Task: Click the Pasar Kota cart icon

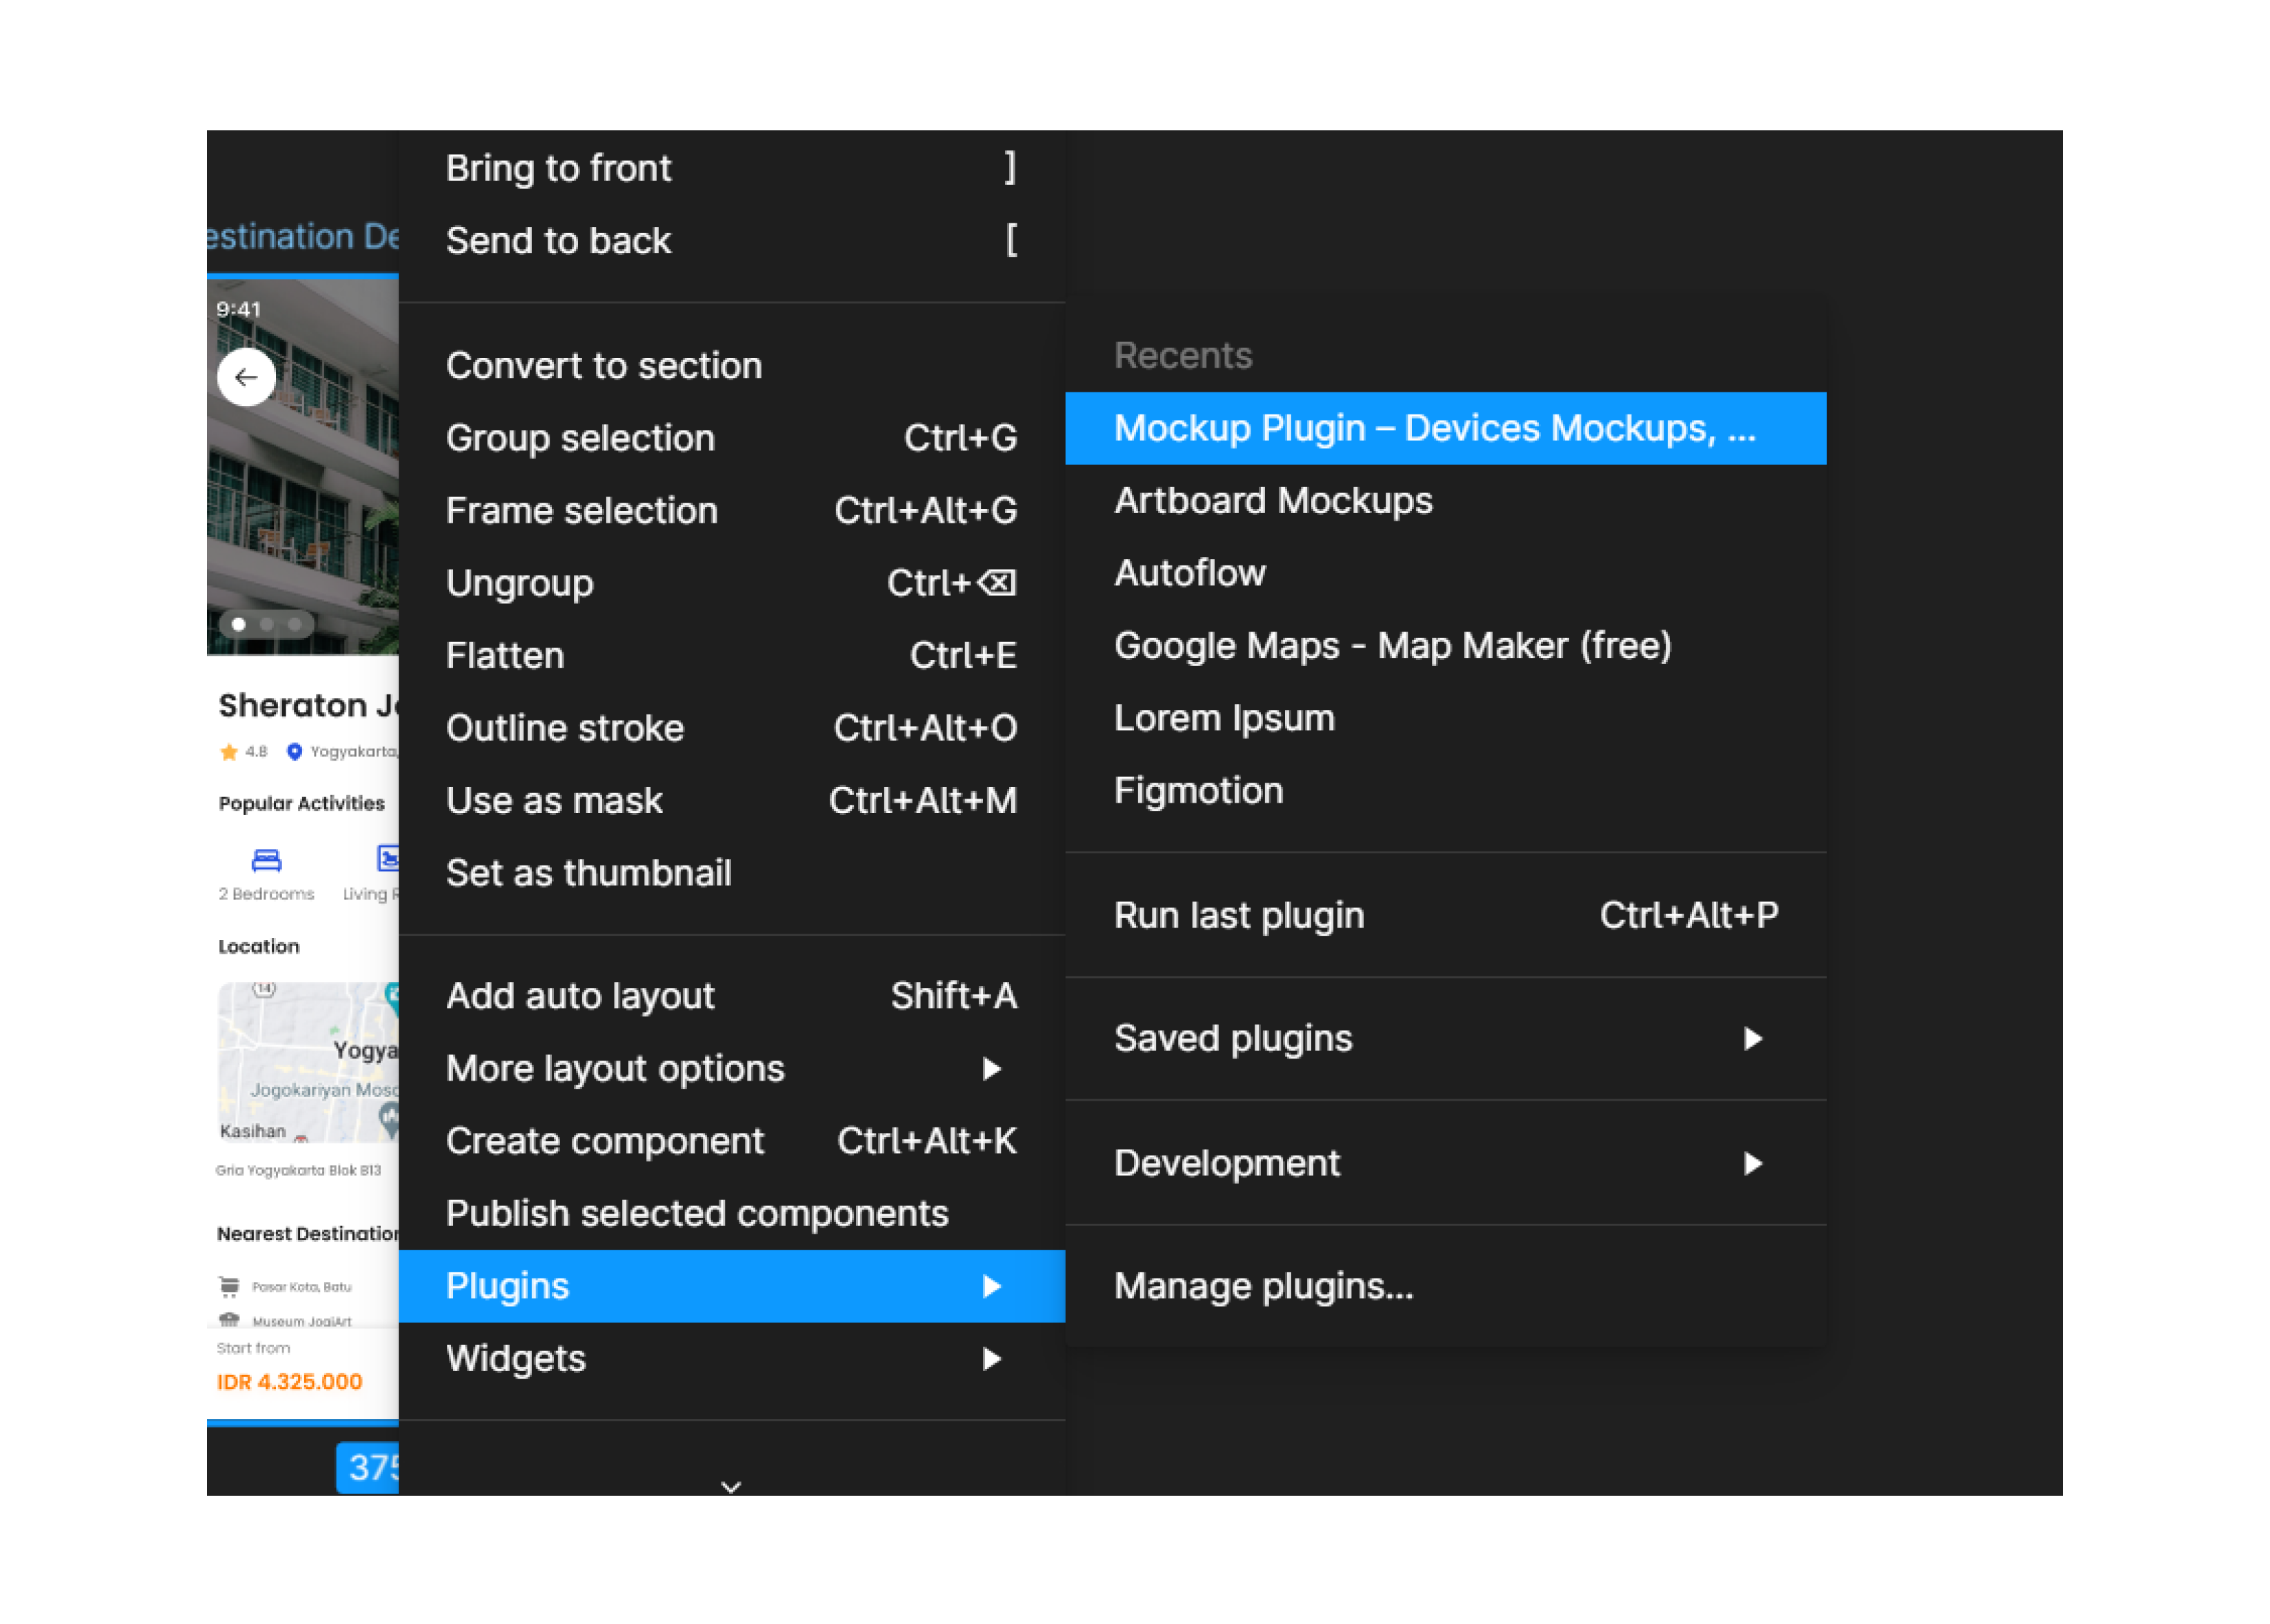Action: [x=229, y=1286]
